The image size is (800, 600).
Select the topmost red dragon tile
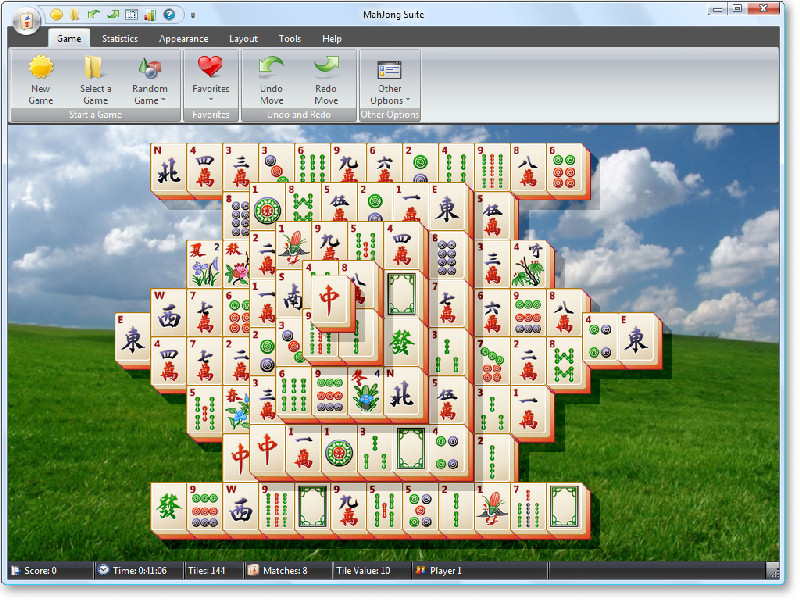pyautogui.click(x=330, y=301)
